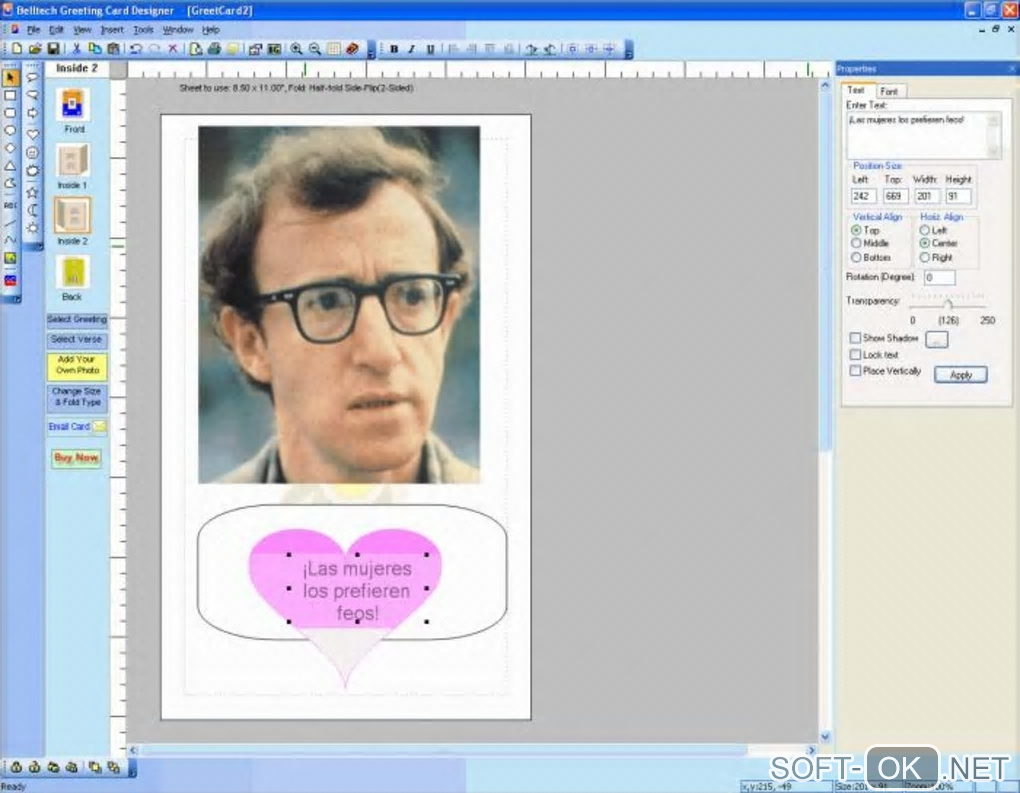Adjust the Transparency slider handle
This screenshot has width=1020, height=793.
click(x=948, y=304)
